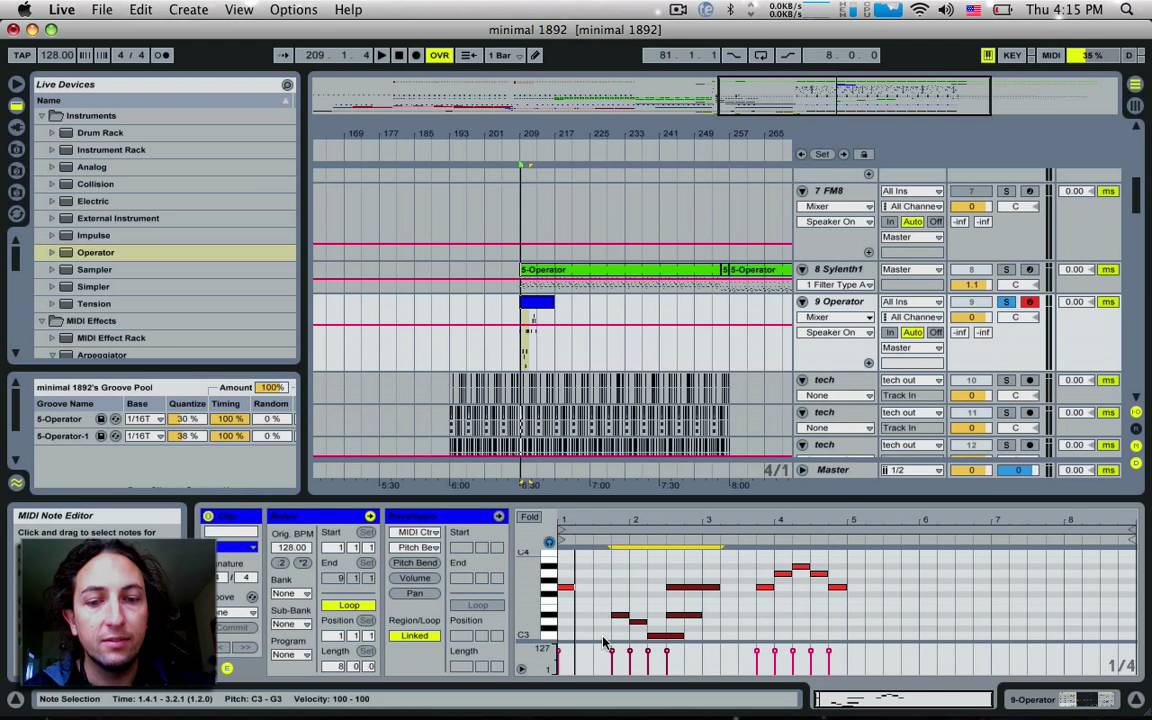Toggle the KEY map mode switch
The height and width of the screenshot is (720, 1152).
1012,55
